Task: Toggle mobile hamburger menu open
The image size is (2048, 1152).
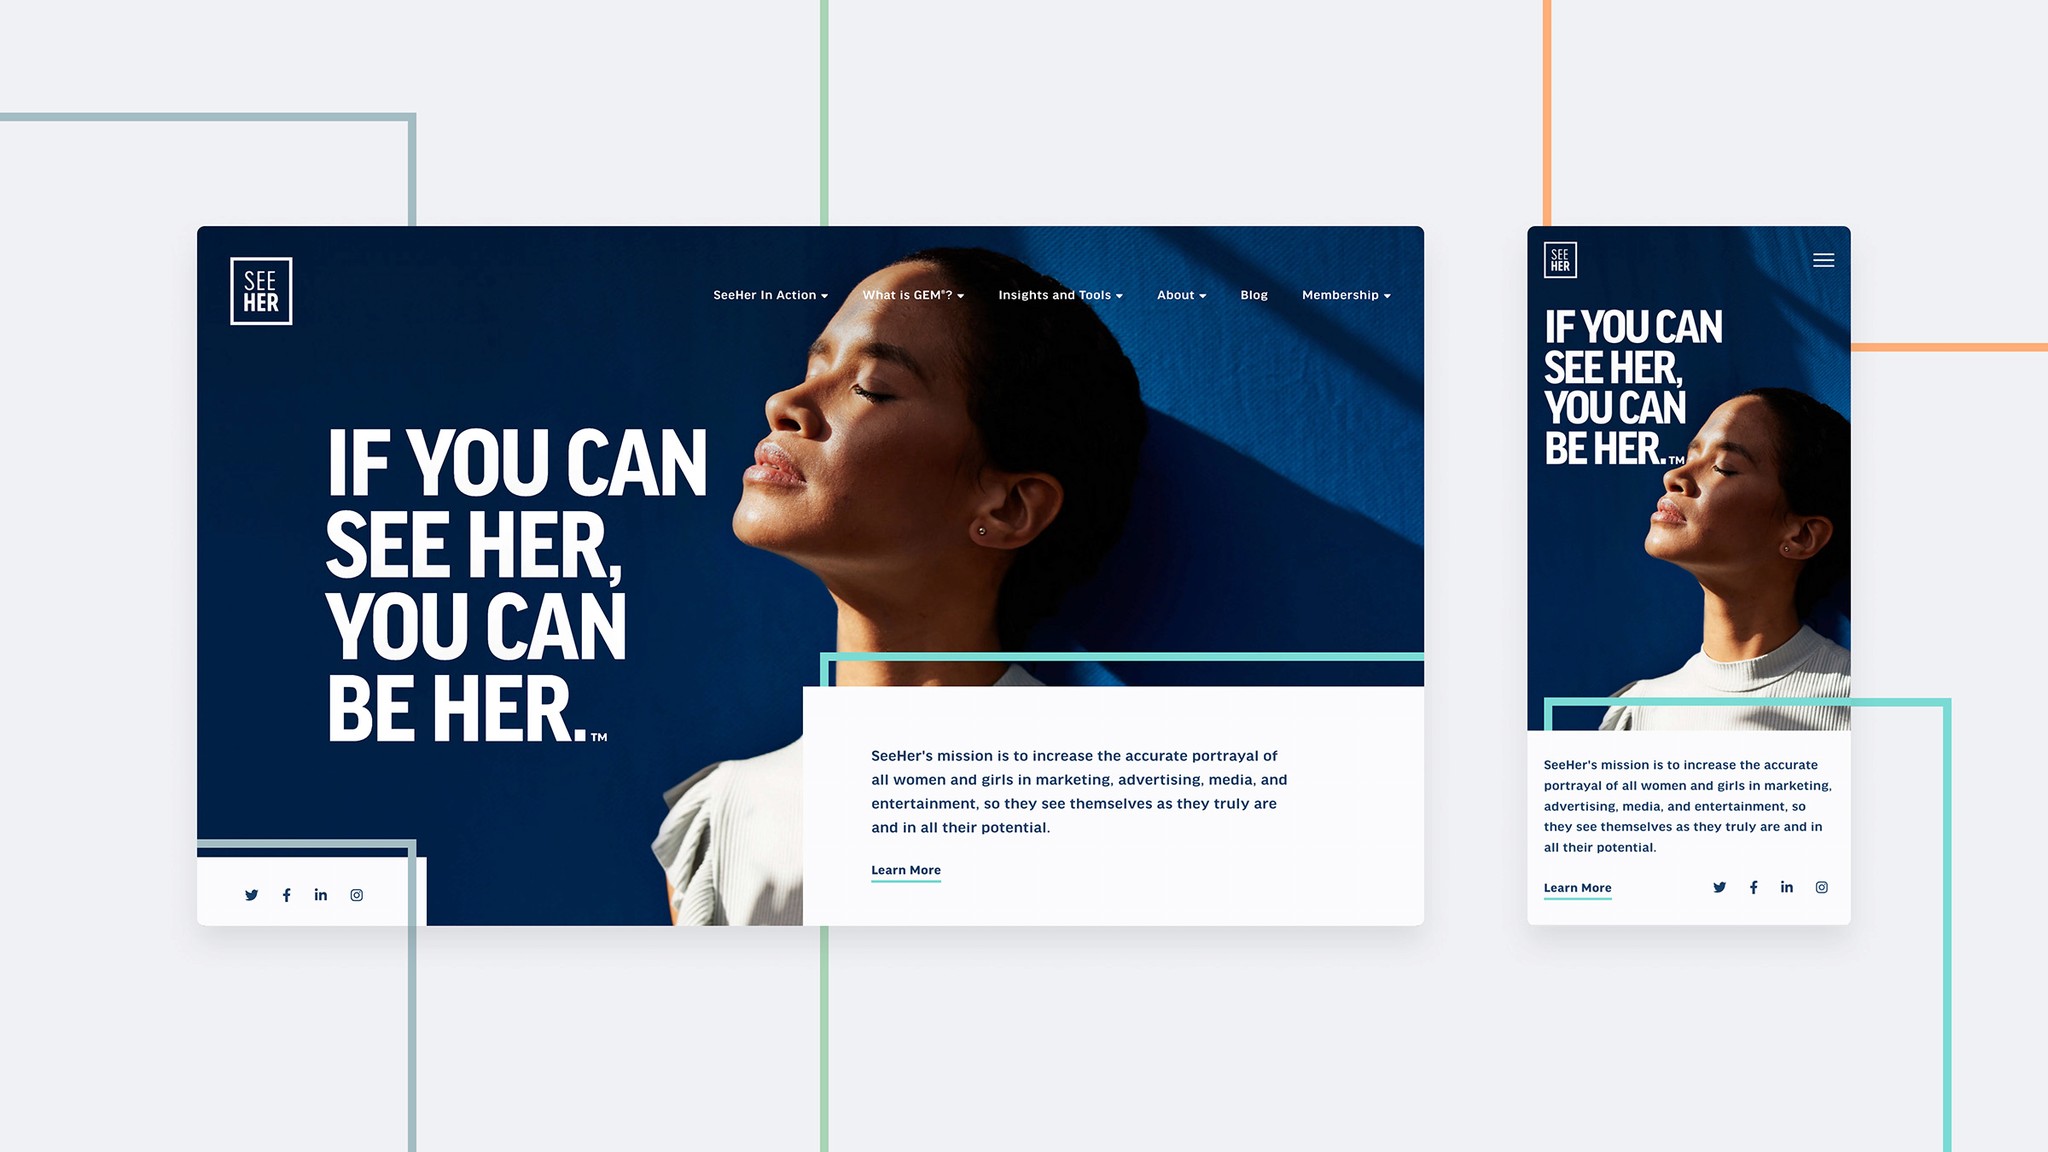Action: [1822, 259]
